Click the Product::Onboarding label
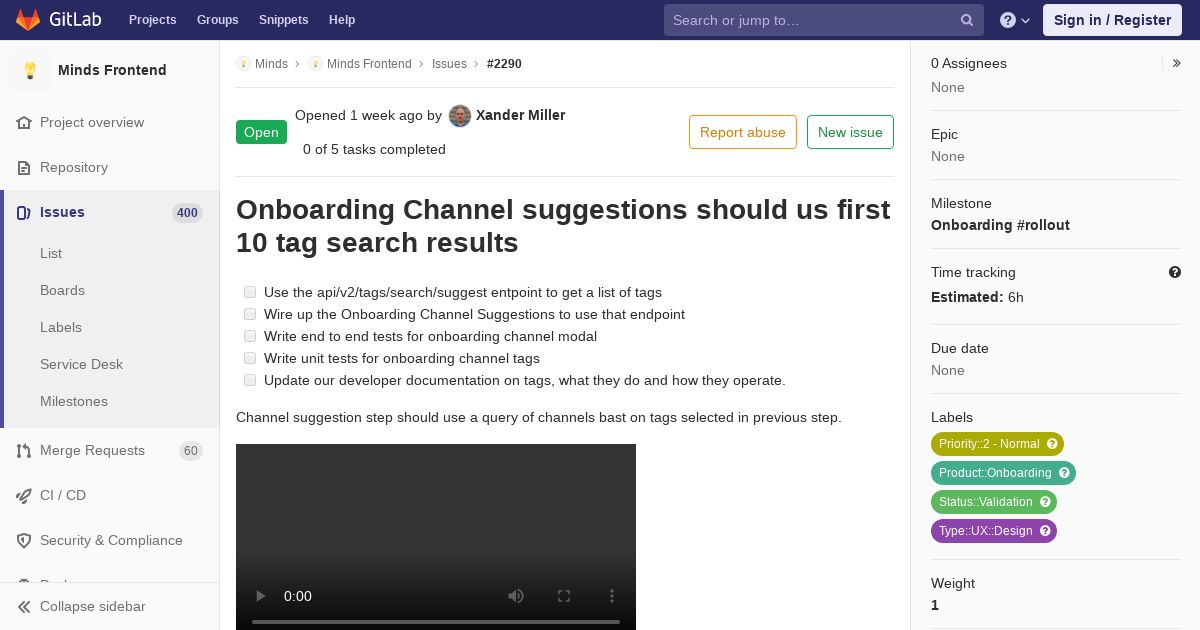The width and height of the screenshot is (1200, 630). point(995,473)
